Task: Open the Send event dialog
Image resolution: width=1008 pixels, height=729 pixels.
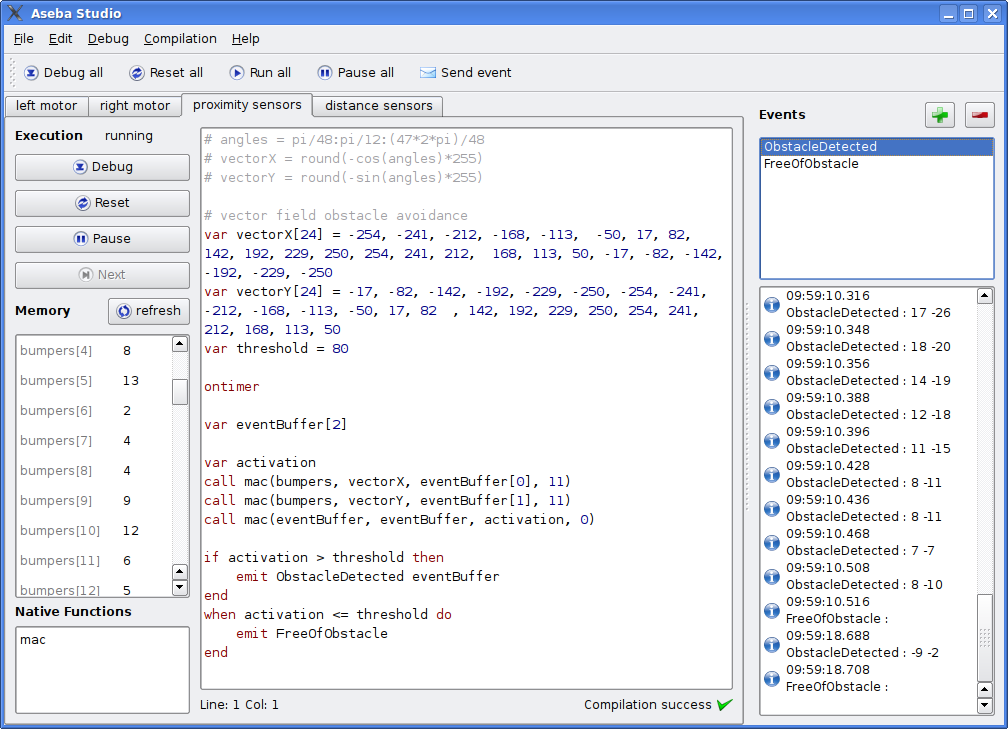Action: (465, 73)
